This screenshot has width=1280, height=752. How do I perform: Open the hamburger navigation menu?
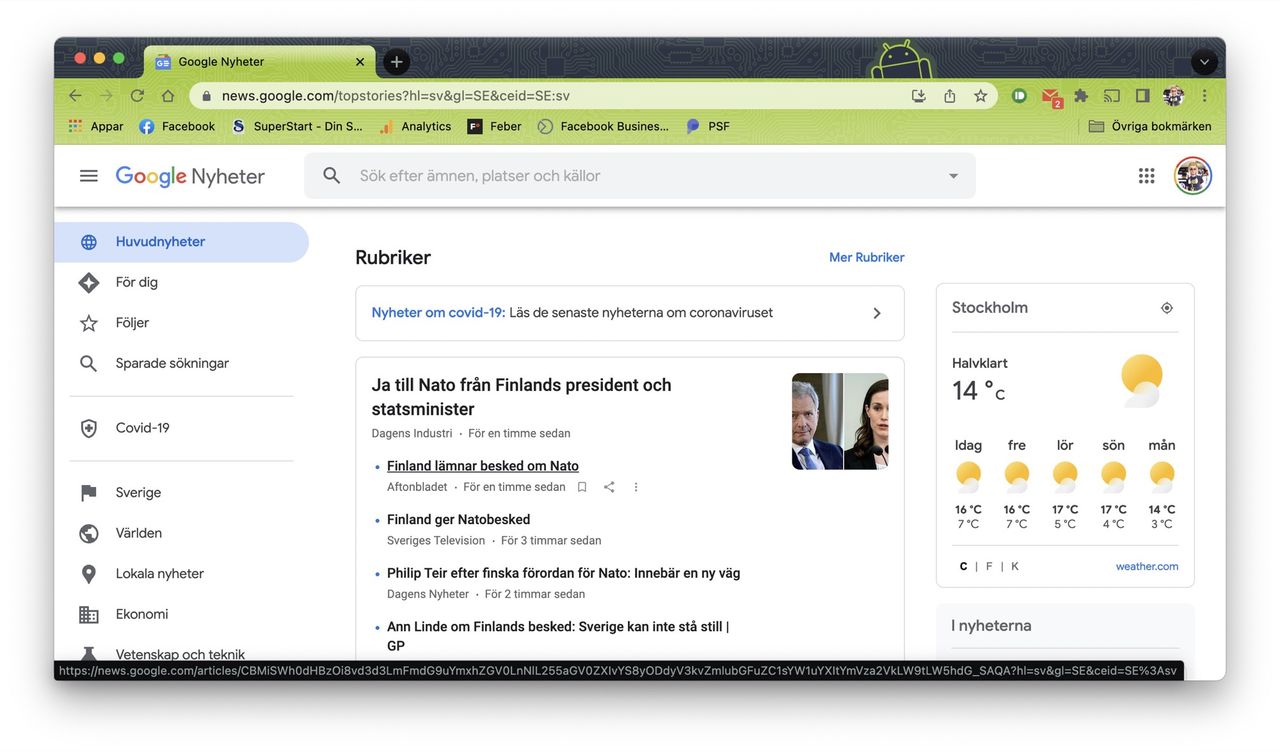coord(88,175)
